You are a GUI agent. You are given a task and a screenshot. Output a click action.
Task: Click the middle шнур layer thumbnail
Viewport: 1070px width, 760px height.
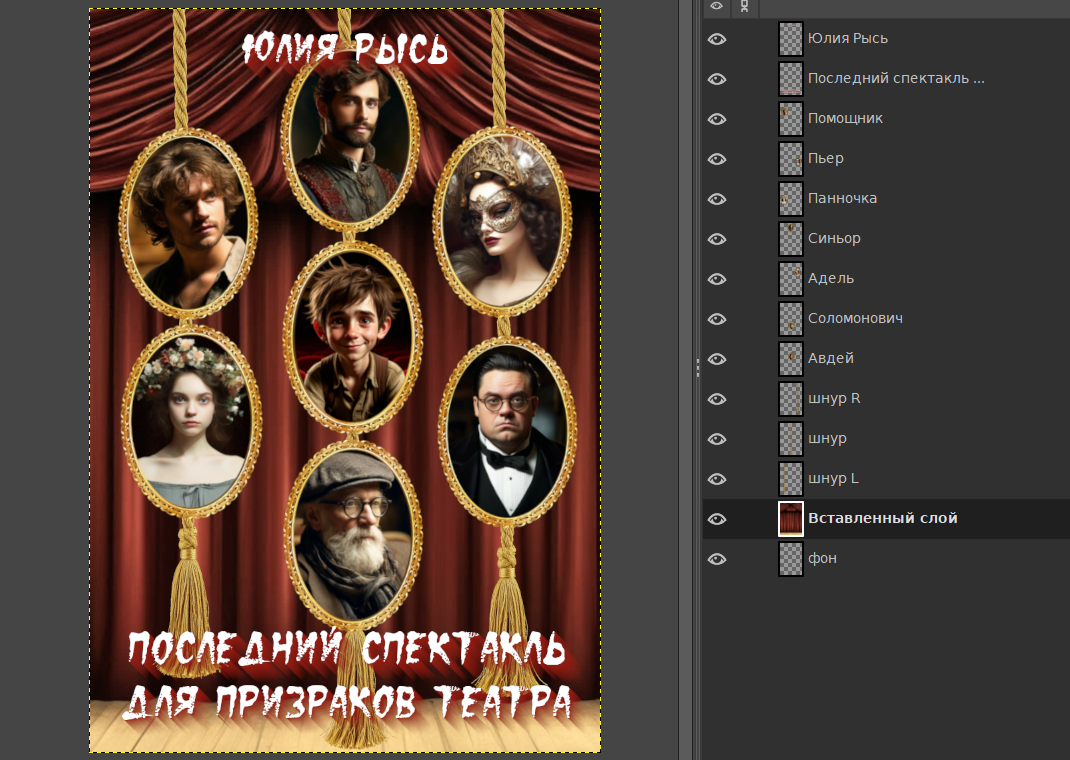791,439
